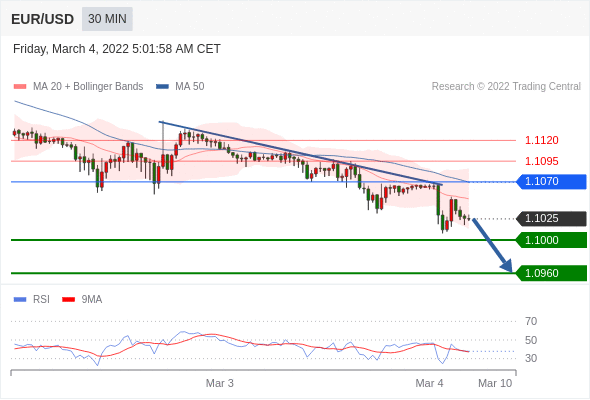The image size is (590, 400).
Task: Toggle the RSI legend label
Action: [41, 300]
